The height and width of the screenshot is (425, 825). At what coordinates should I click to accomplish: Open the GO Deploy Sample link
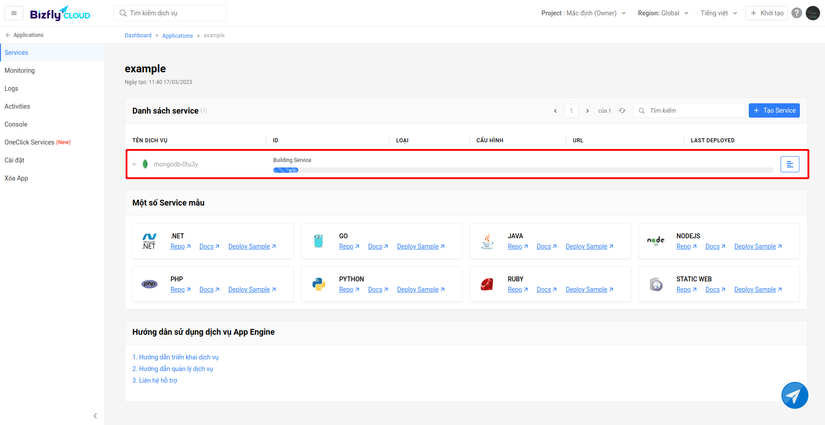click(421, 246)
